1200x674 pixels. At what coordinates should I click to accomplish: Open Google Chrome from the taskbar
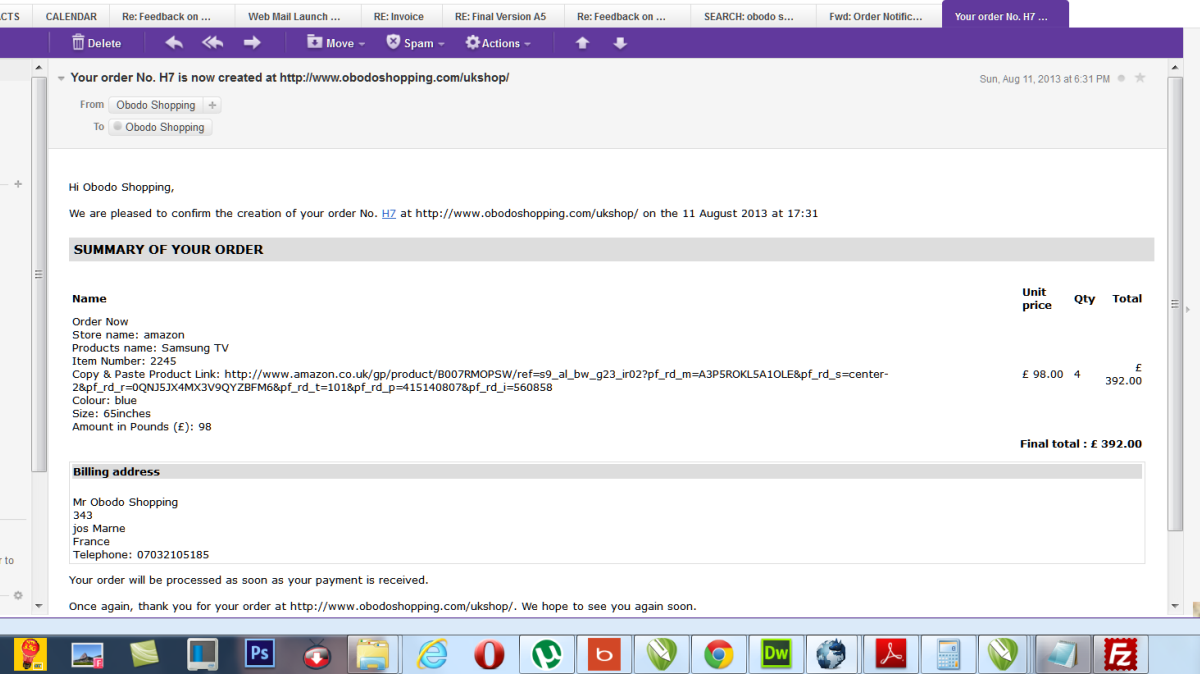pos(718,654)
